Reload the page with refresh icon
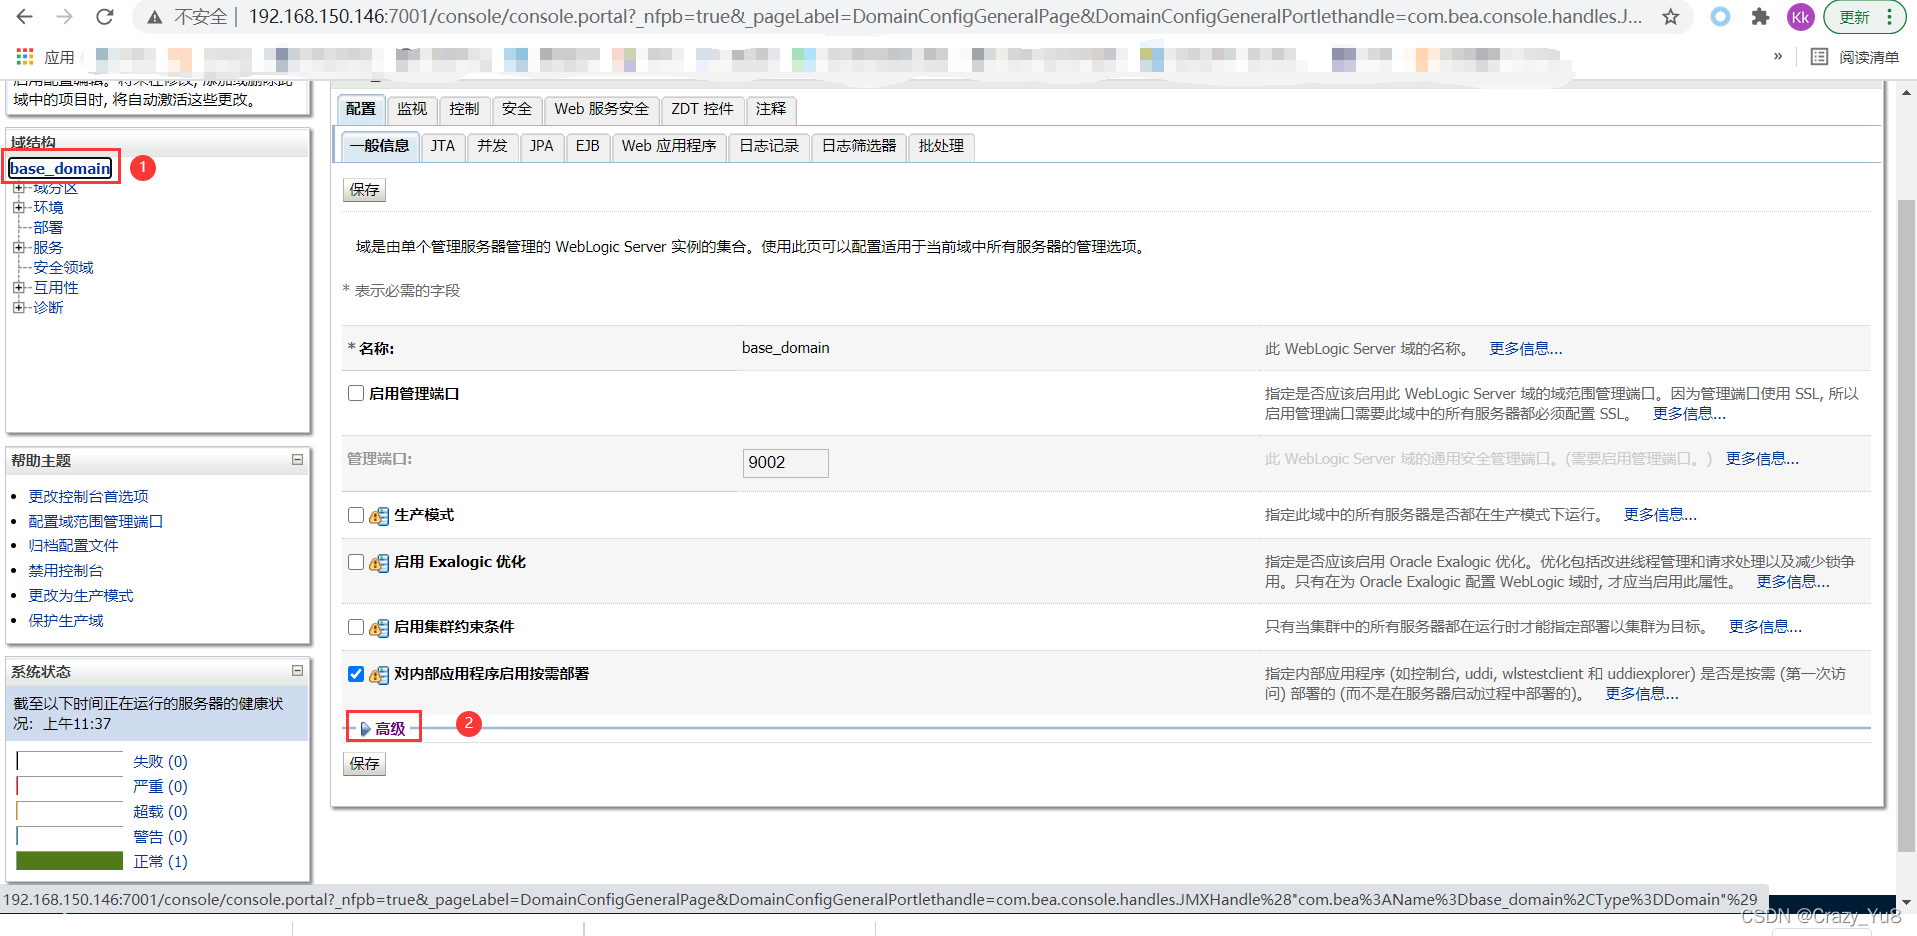 [x=104, y=17]
